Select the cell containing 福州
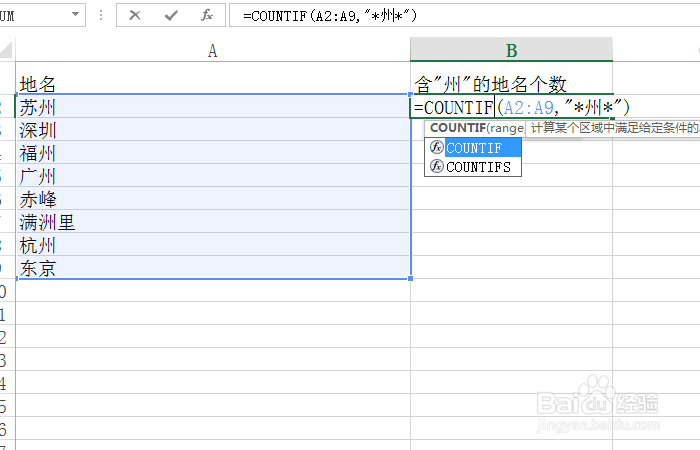Image resolution: width=700 pixels, height=450 pixels. point(213,153)
